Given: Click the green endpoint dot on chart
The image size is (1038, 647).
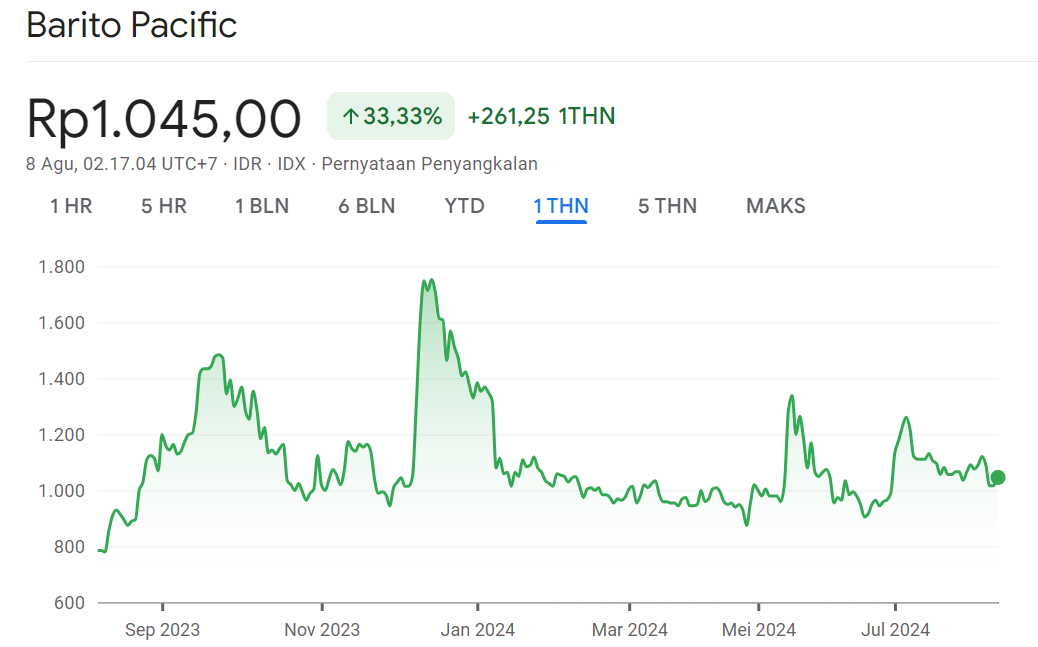Looking at the screenshot, I should pos(998,477).
